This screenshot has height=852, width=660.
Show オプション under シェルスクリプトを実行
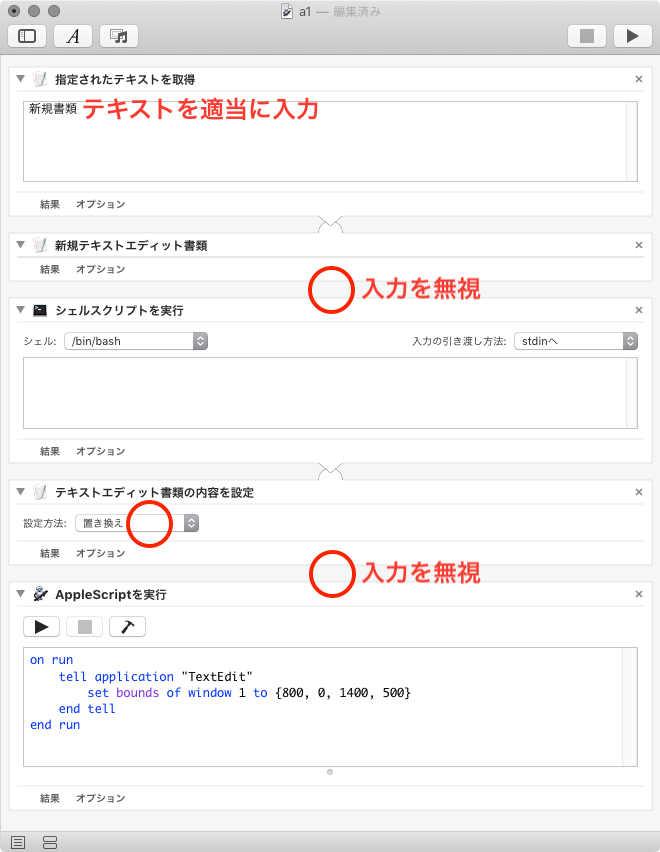click(x=100, y=452)
